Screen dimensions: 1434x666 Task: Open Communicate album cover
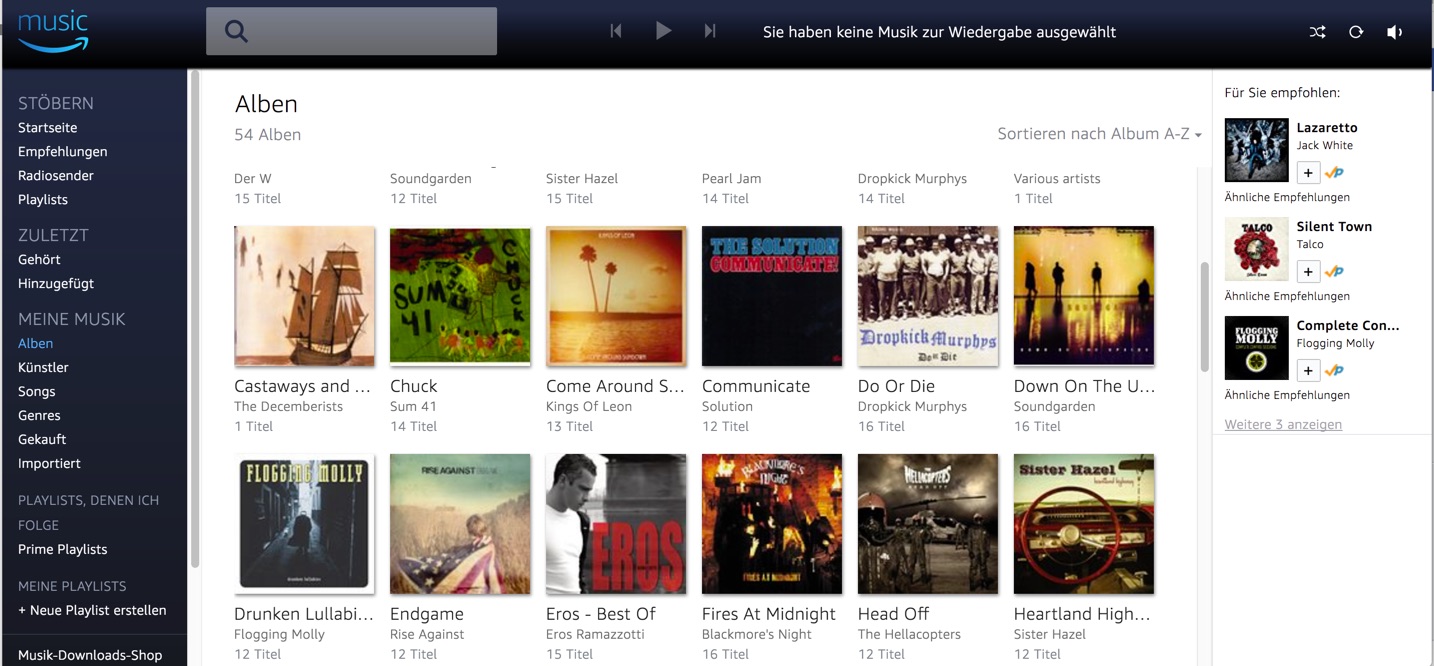pyautogui.click(x=772, y=296)
